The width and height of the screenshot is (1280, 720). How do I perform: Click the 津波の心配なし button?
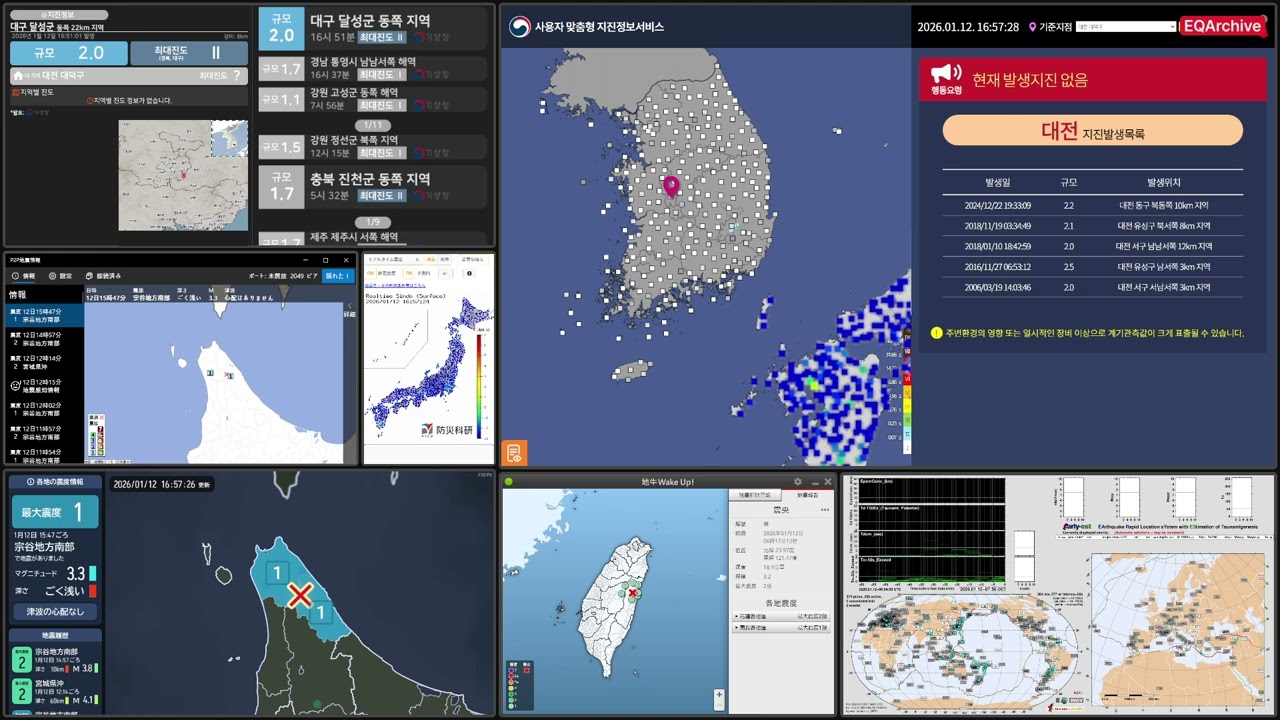[x=55, y=611]
